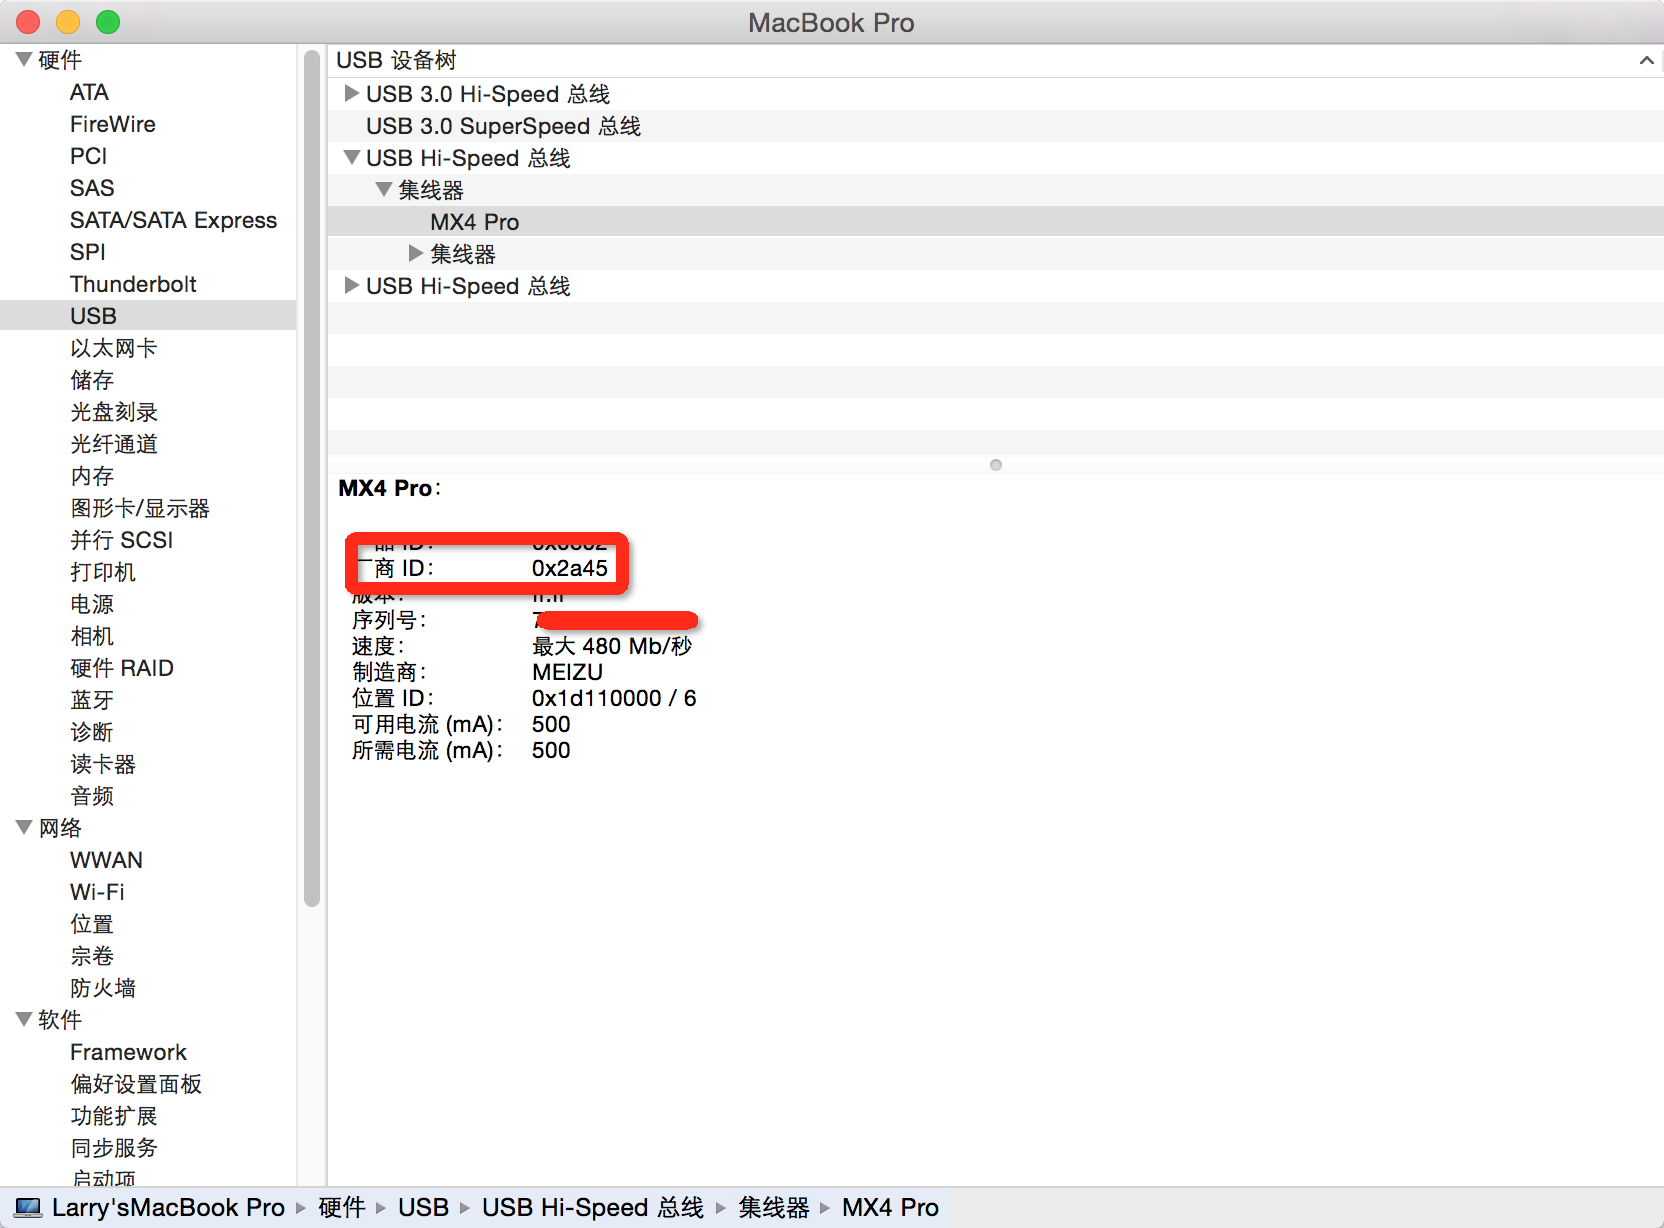Select 内存 in the sidebar

pos(92,476)
